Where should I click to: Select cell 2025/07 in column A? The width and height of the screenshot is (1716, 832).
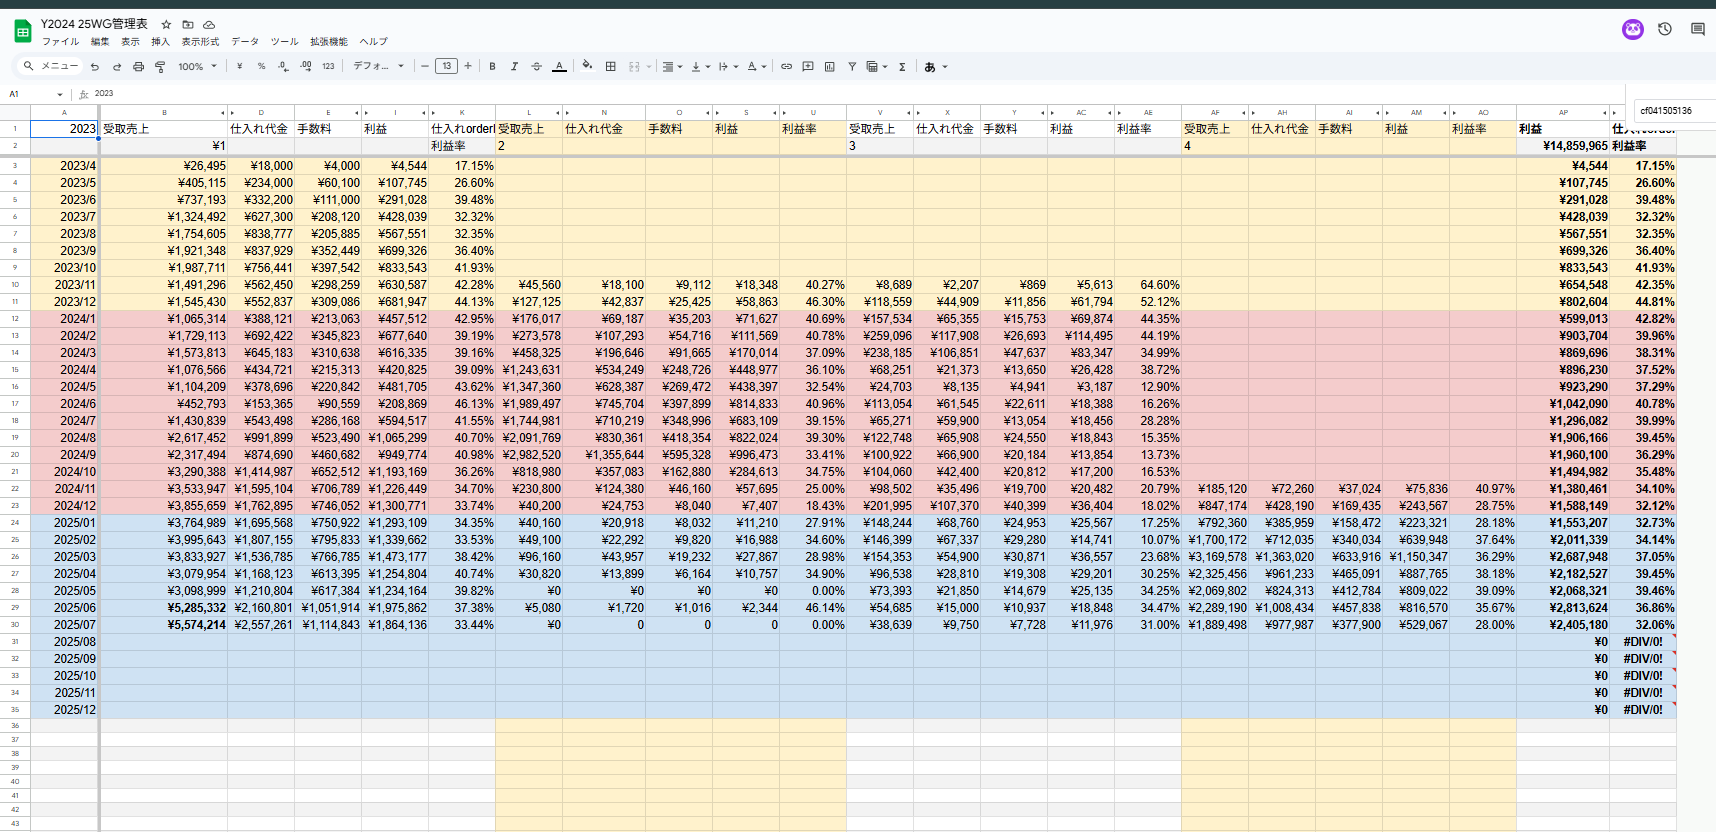[64, 625]
